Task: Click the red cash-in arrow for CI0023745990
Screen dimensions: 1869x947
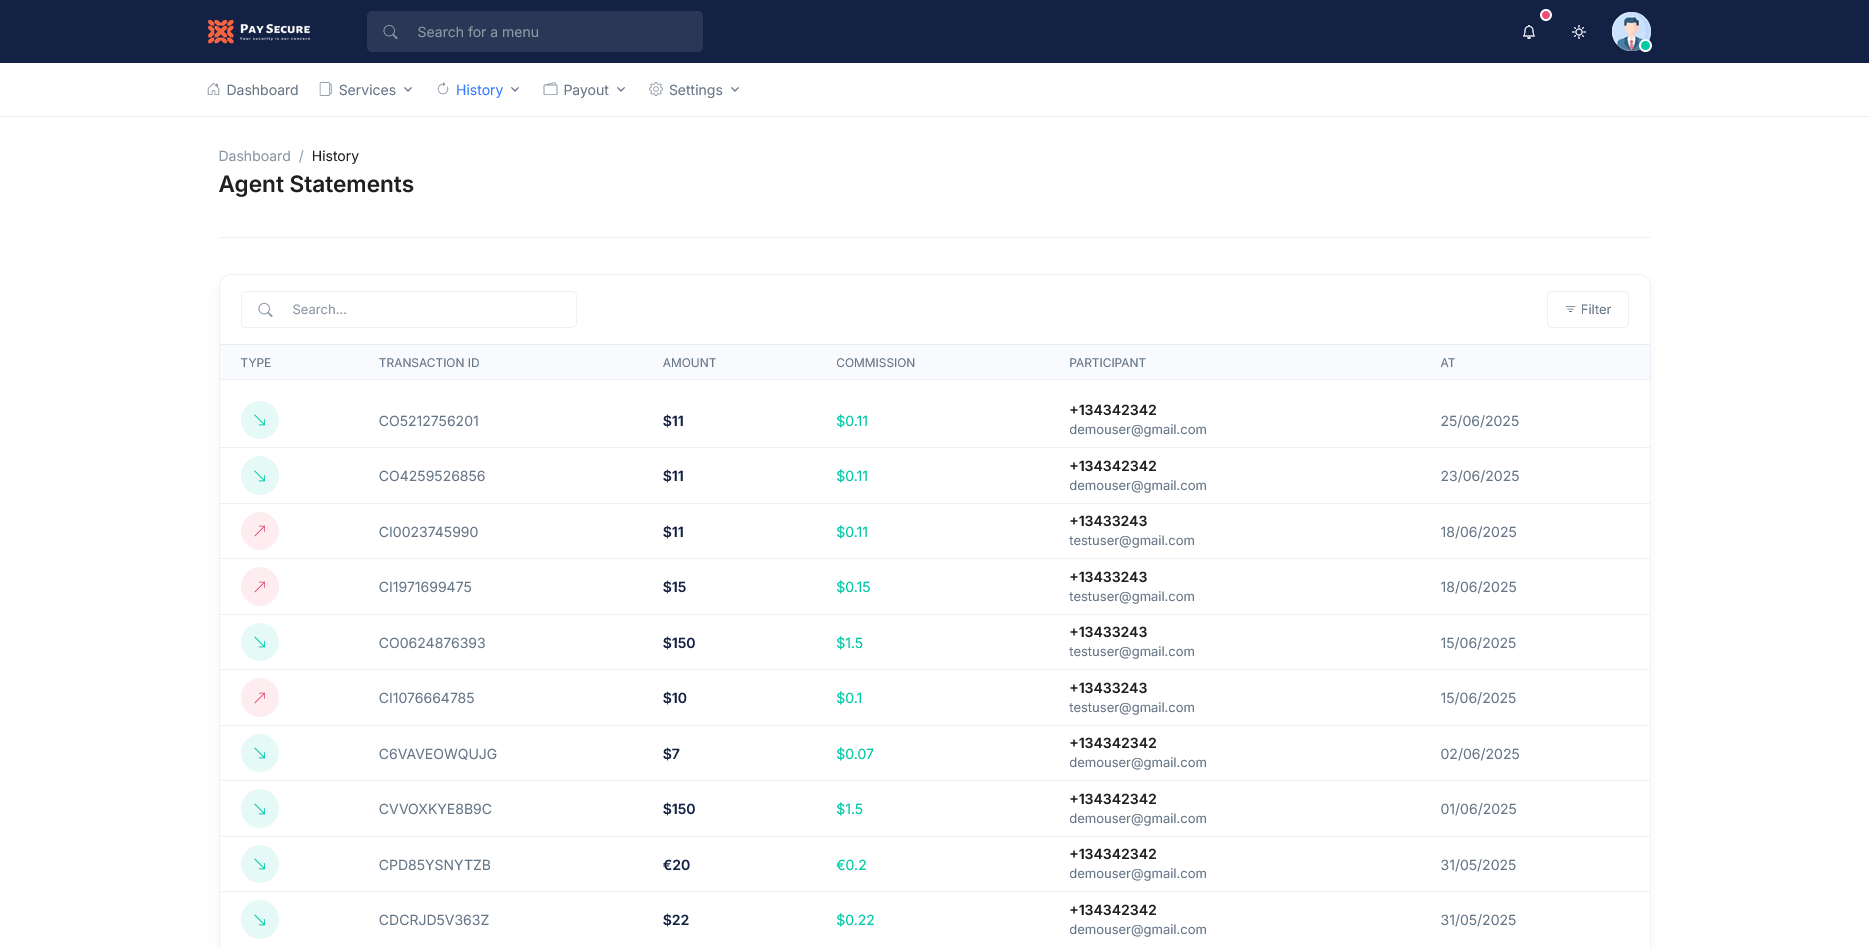Action: click(259, 531)
